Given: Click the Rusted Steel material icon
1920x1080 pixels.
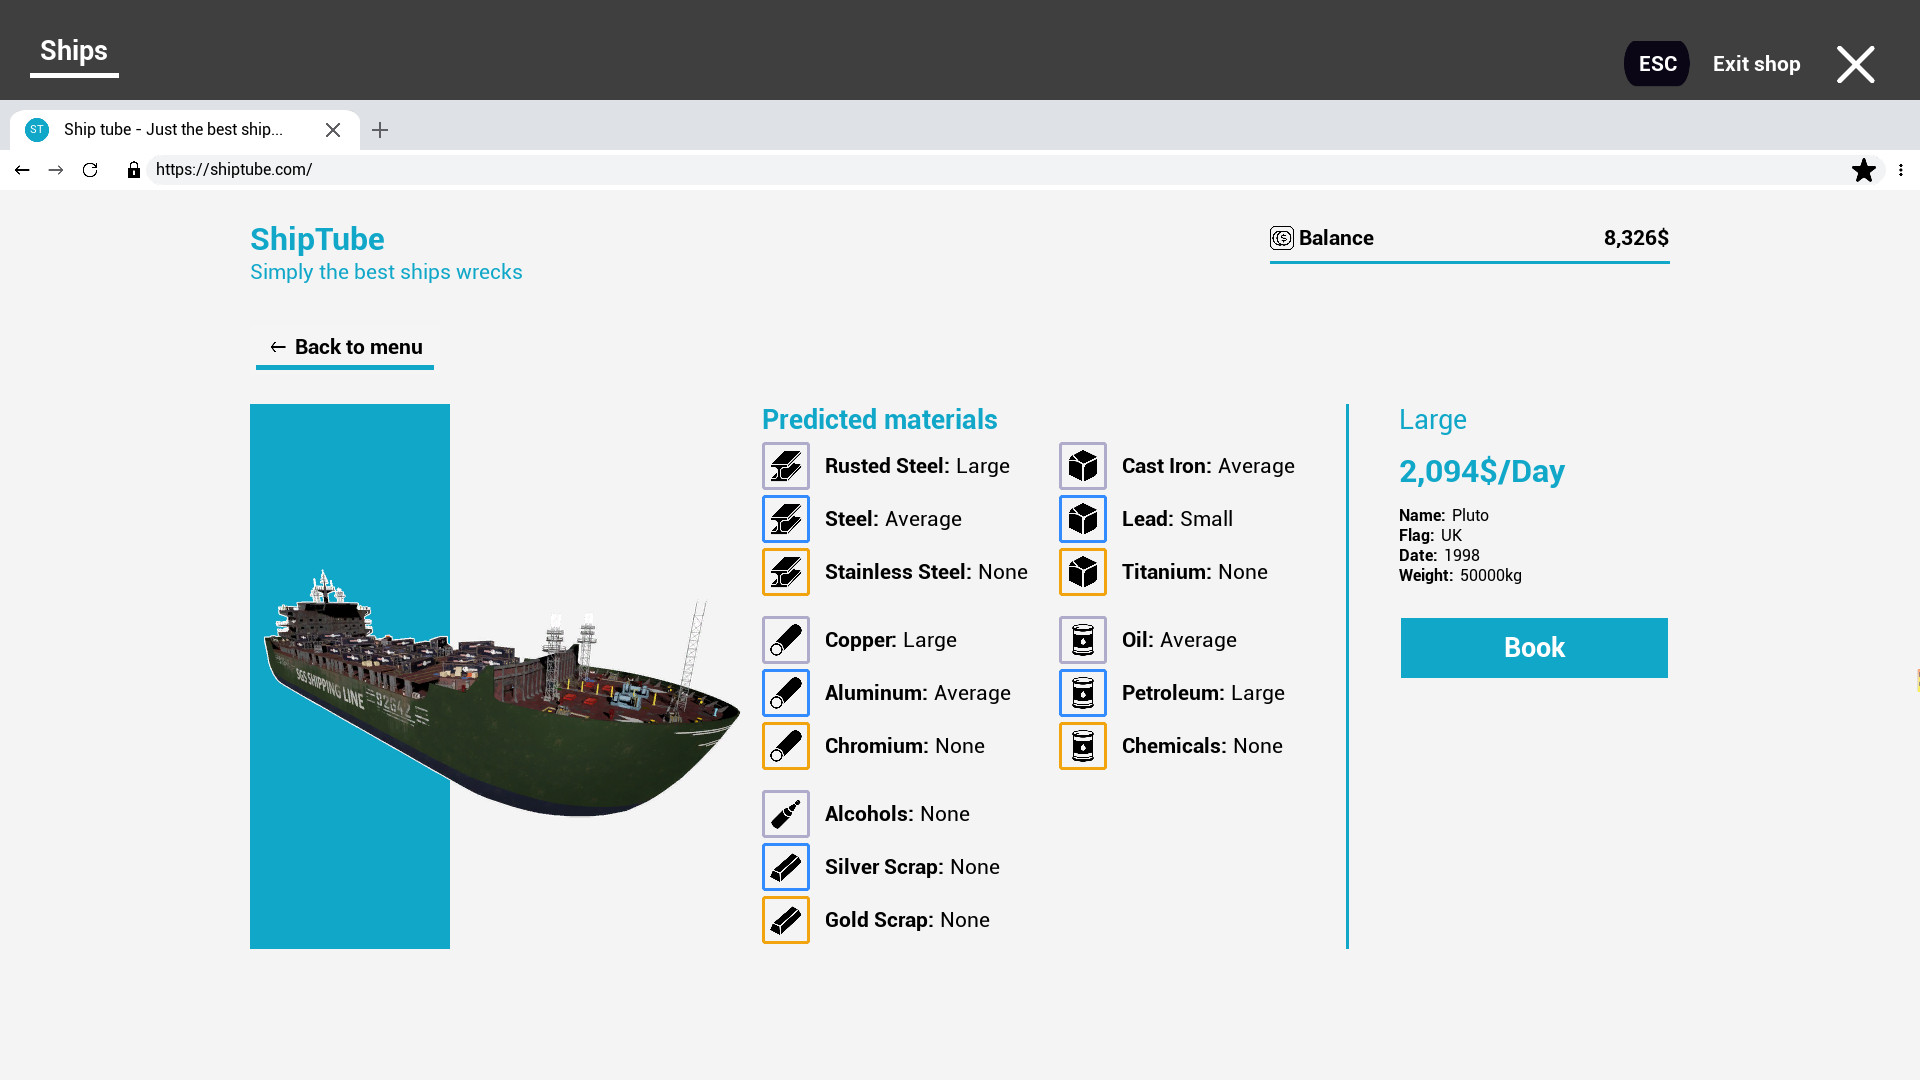Looking at the screenshot, I should [785, 465].
